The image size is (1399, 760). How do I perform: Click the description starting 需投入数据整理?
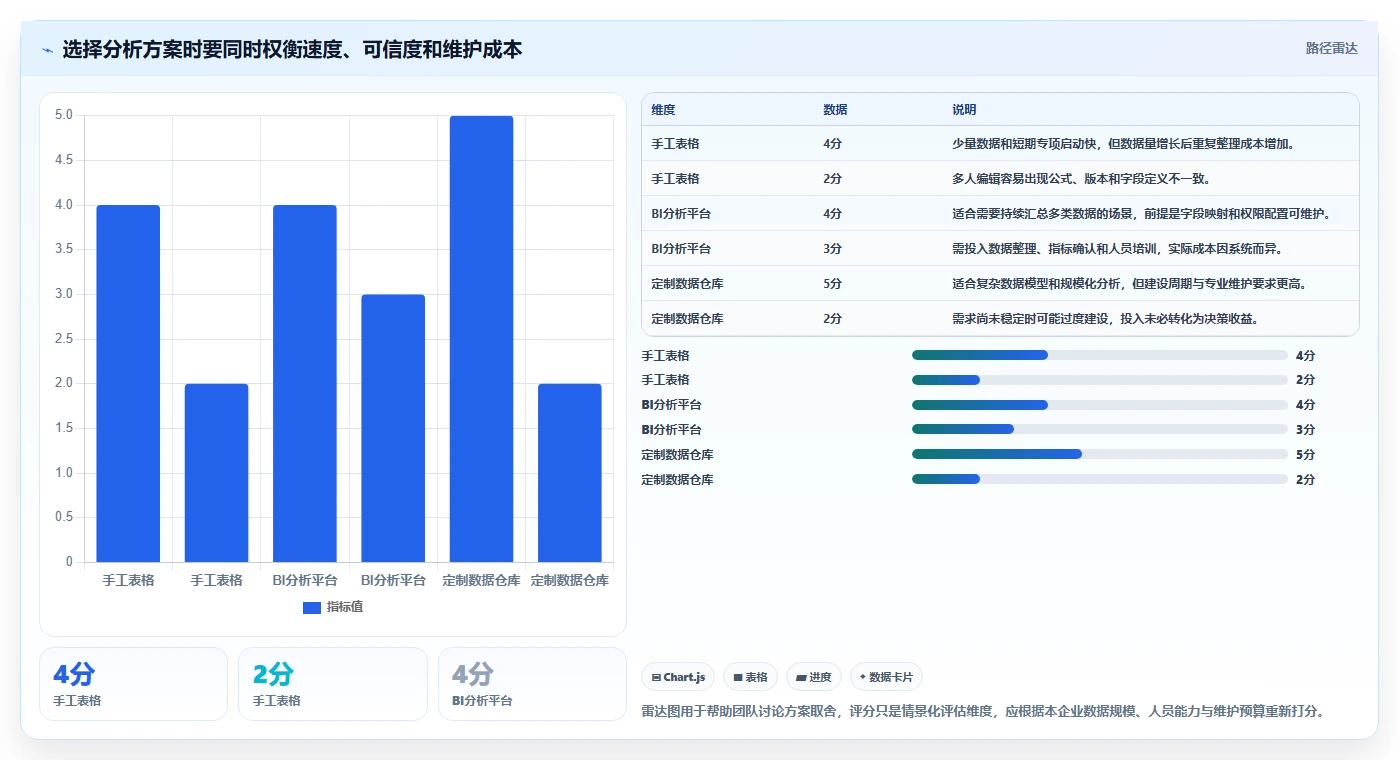[x=1117, y=249]
